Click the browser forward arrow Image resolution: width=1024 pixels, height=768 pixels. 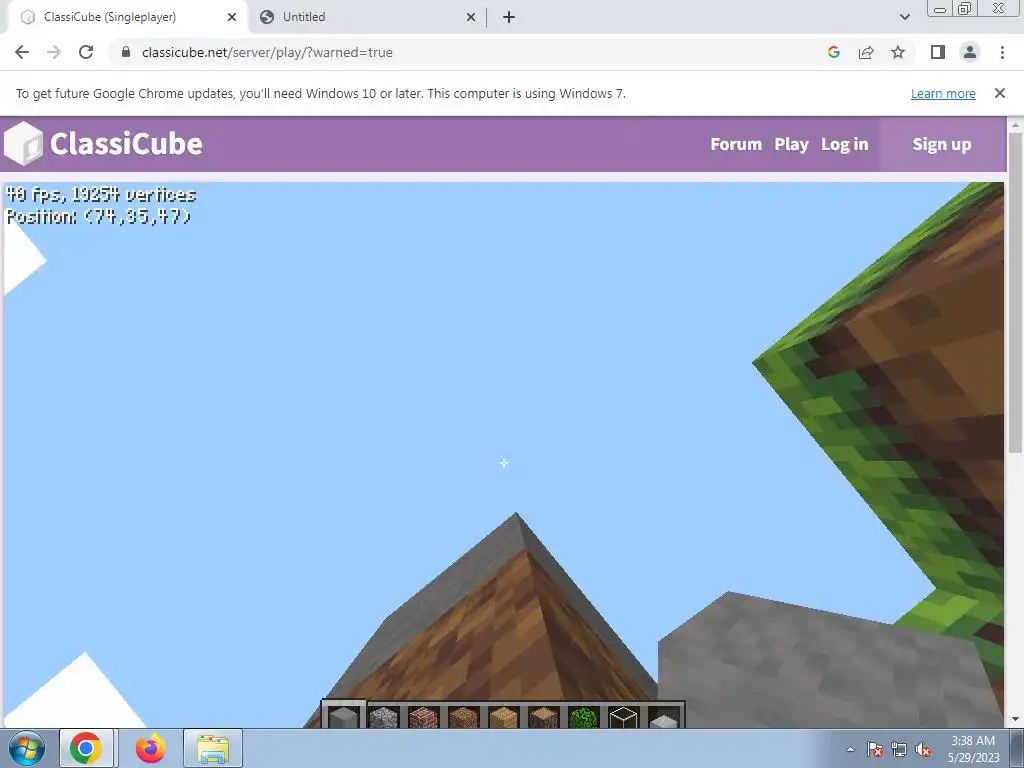click(54, 52)
